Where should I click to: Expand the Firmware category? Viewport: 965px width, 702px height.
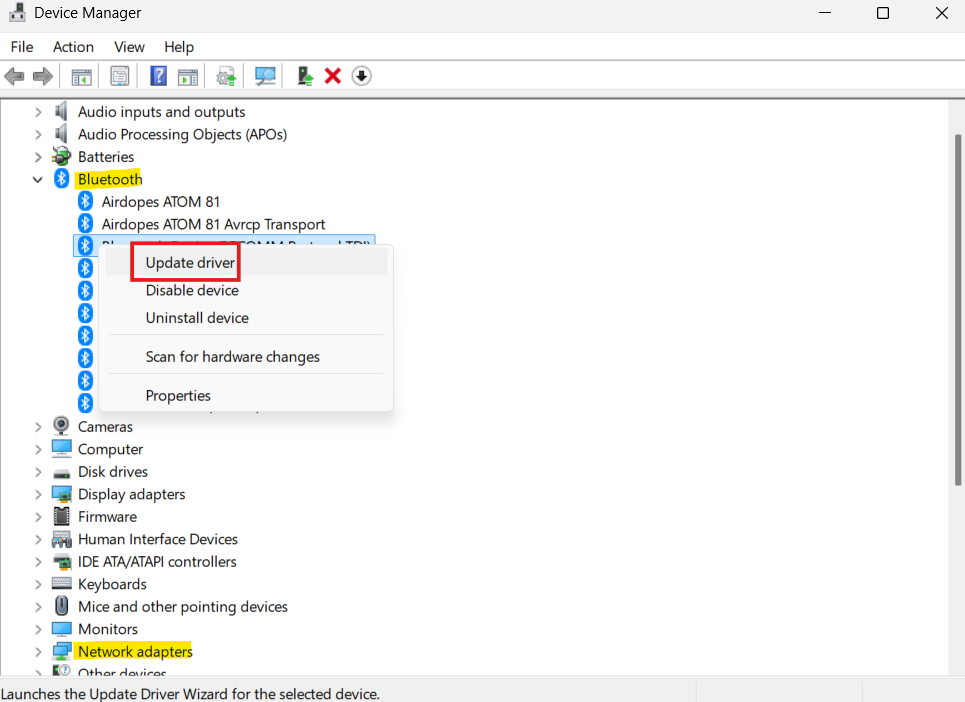pos(38,517)
